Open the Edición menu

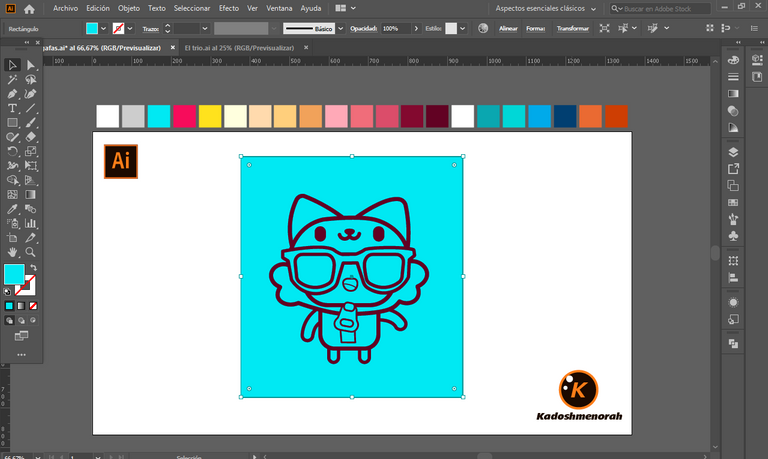[98, 8]
